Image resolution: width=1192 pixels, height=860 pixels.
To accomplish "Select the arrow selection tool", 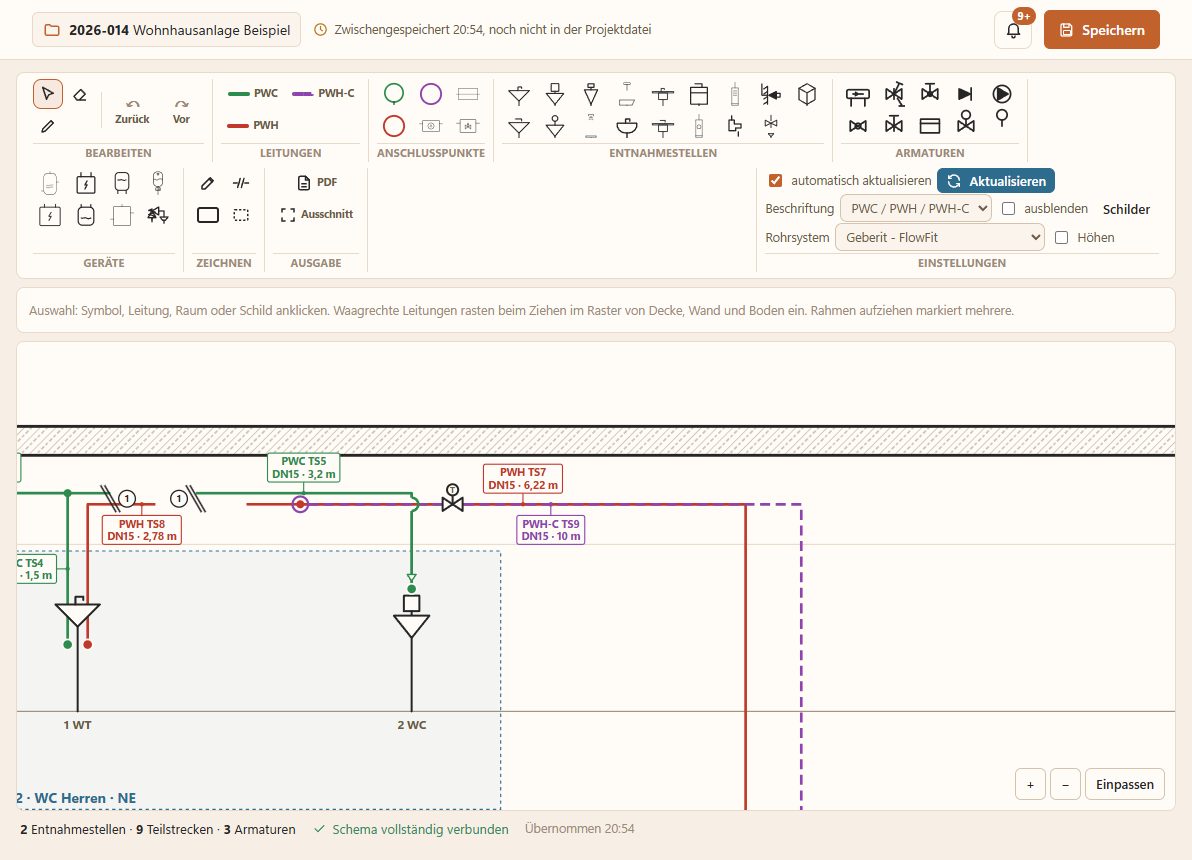I will coord(48,94).
